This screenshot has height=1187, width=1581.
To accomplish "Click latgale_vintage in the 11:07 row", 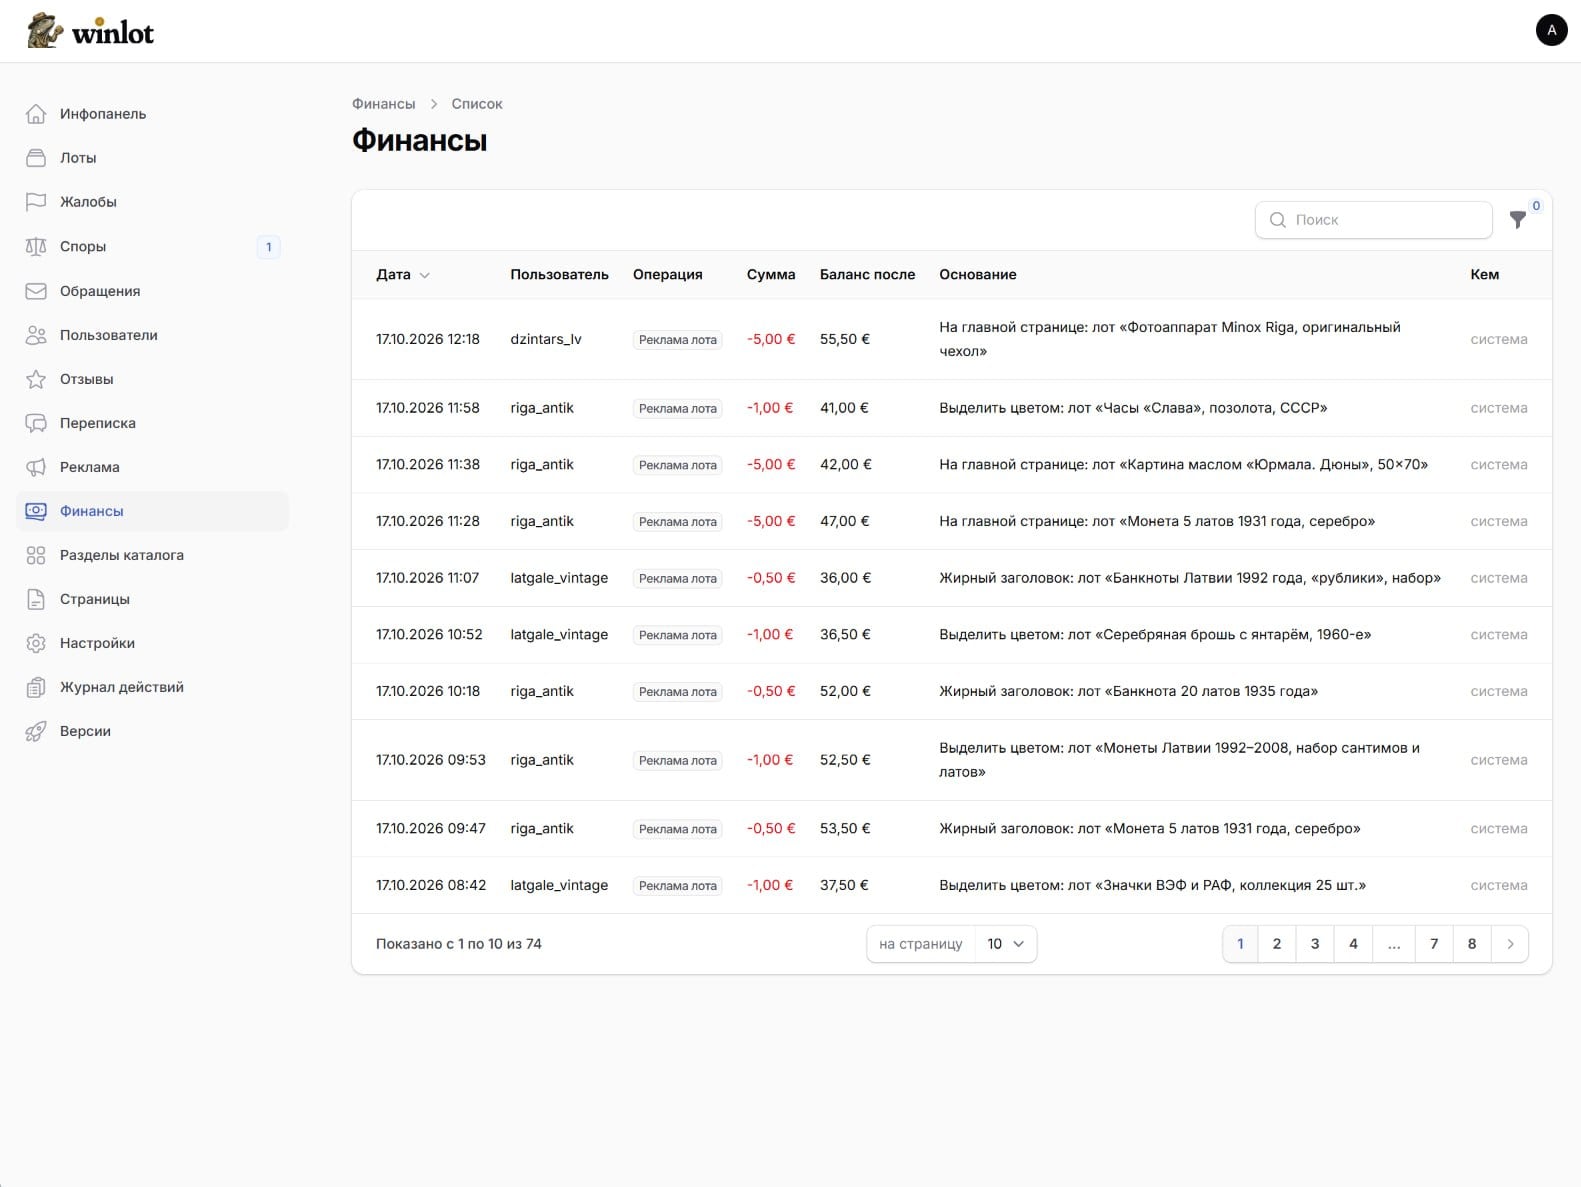I will tap(559, 578).
